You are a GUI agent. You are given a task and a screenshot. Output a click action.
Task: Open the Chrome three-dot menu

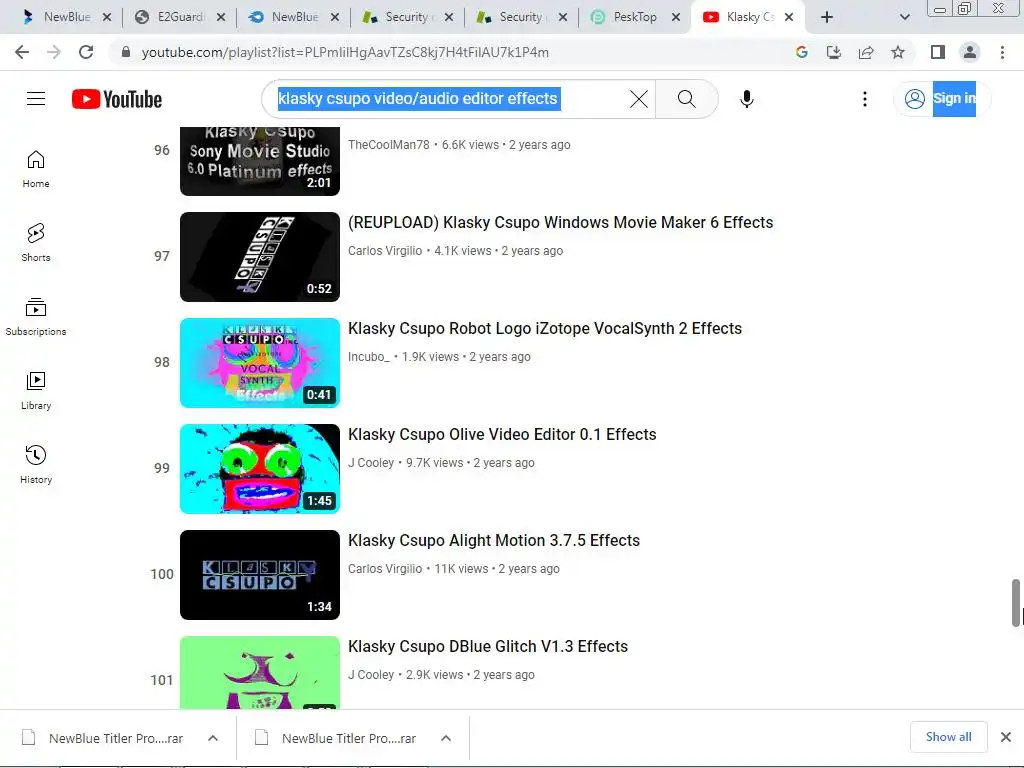pyautogui.click(x=1002, y=52)
